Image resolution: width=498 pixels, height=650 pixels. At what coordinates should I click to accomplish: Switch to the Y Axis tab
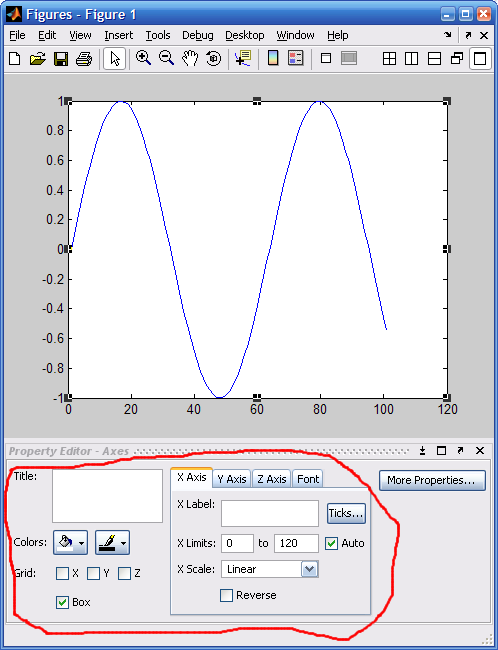point(232,479)
